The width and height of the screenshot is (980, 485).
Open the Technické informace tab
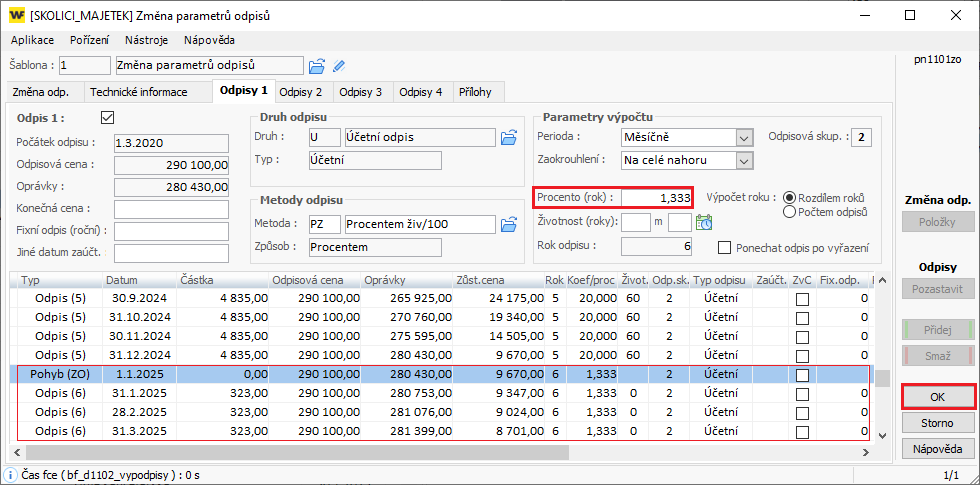[139, 92]
